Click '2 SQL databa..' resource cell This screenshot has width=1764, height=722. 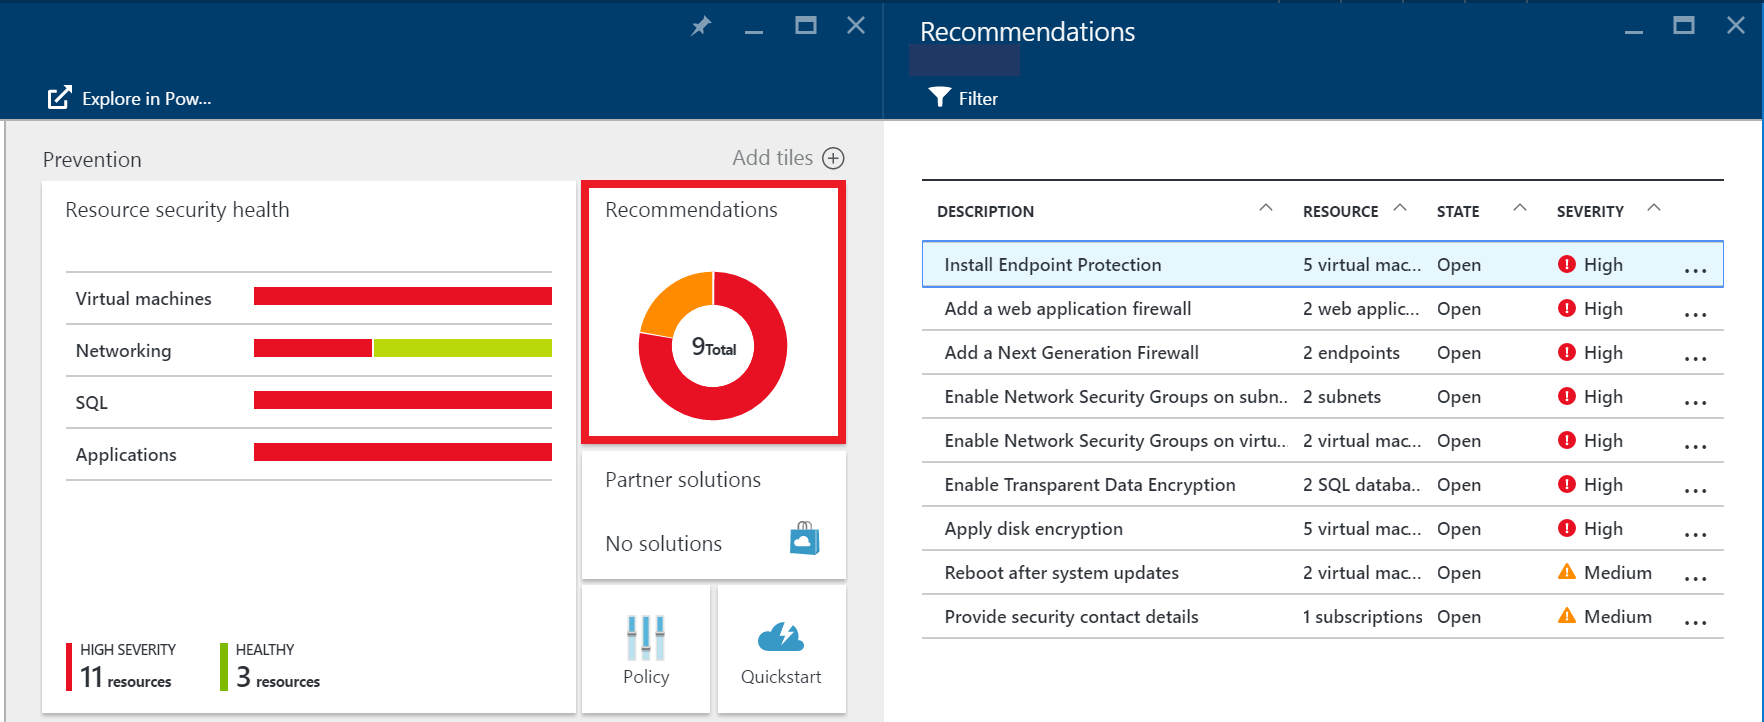pyautogui.click(x=1362, y=485)
